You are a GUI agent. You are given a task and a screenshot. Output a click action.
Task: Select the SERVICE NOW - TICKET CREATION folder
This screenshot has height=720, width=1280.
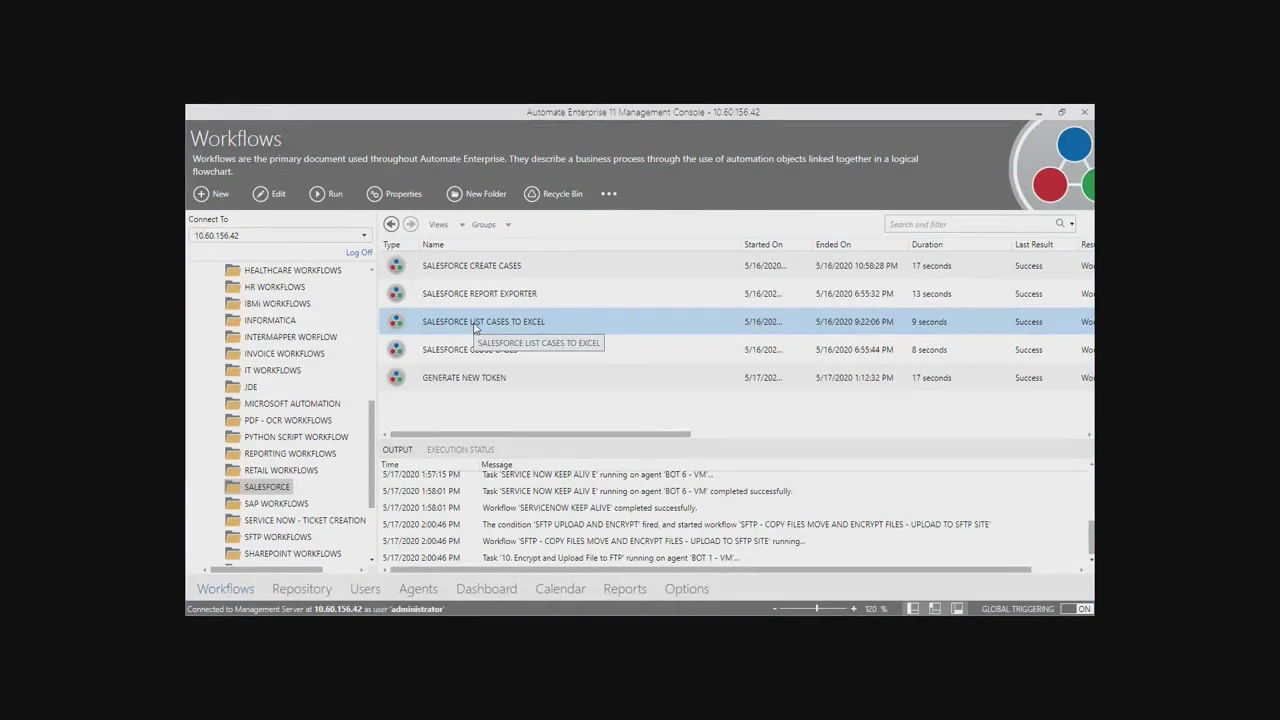pyautogui.click(x=305, y=521)
